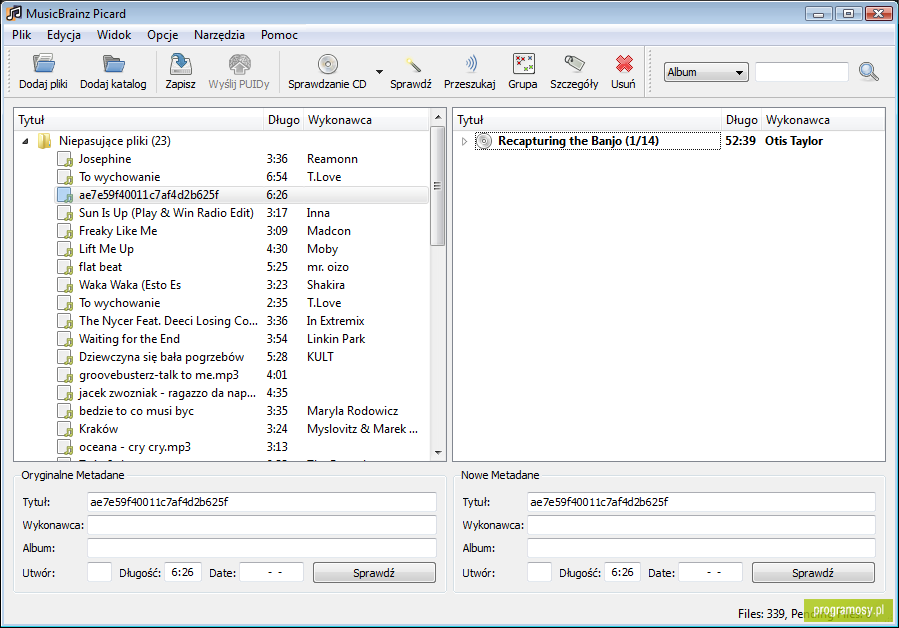Screen dimensions: 899x628
Task: Click the toolbar search text field
Action: click(802, 72)
